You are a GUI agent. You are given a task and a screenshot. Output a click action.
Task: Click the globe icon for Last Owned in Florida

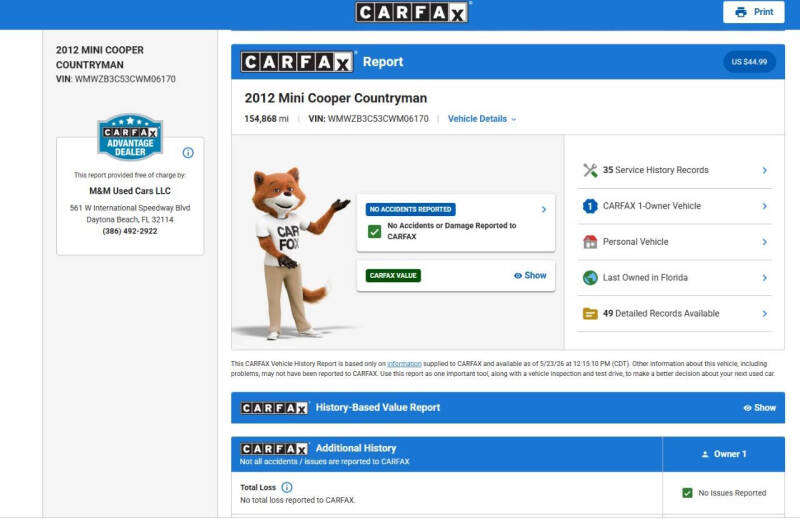[590, 278]
